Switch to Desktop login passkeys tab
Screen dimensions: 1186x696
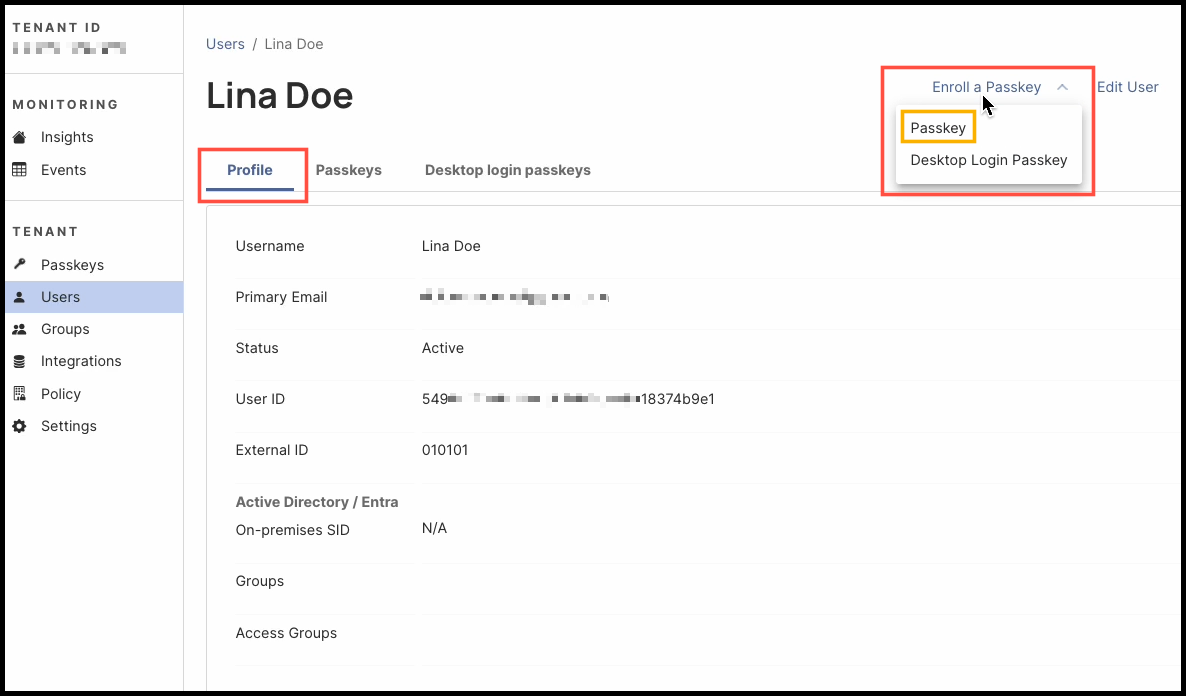click(x=507, y=170)
